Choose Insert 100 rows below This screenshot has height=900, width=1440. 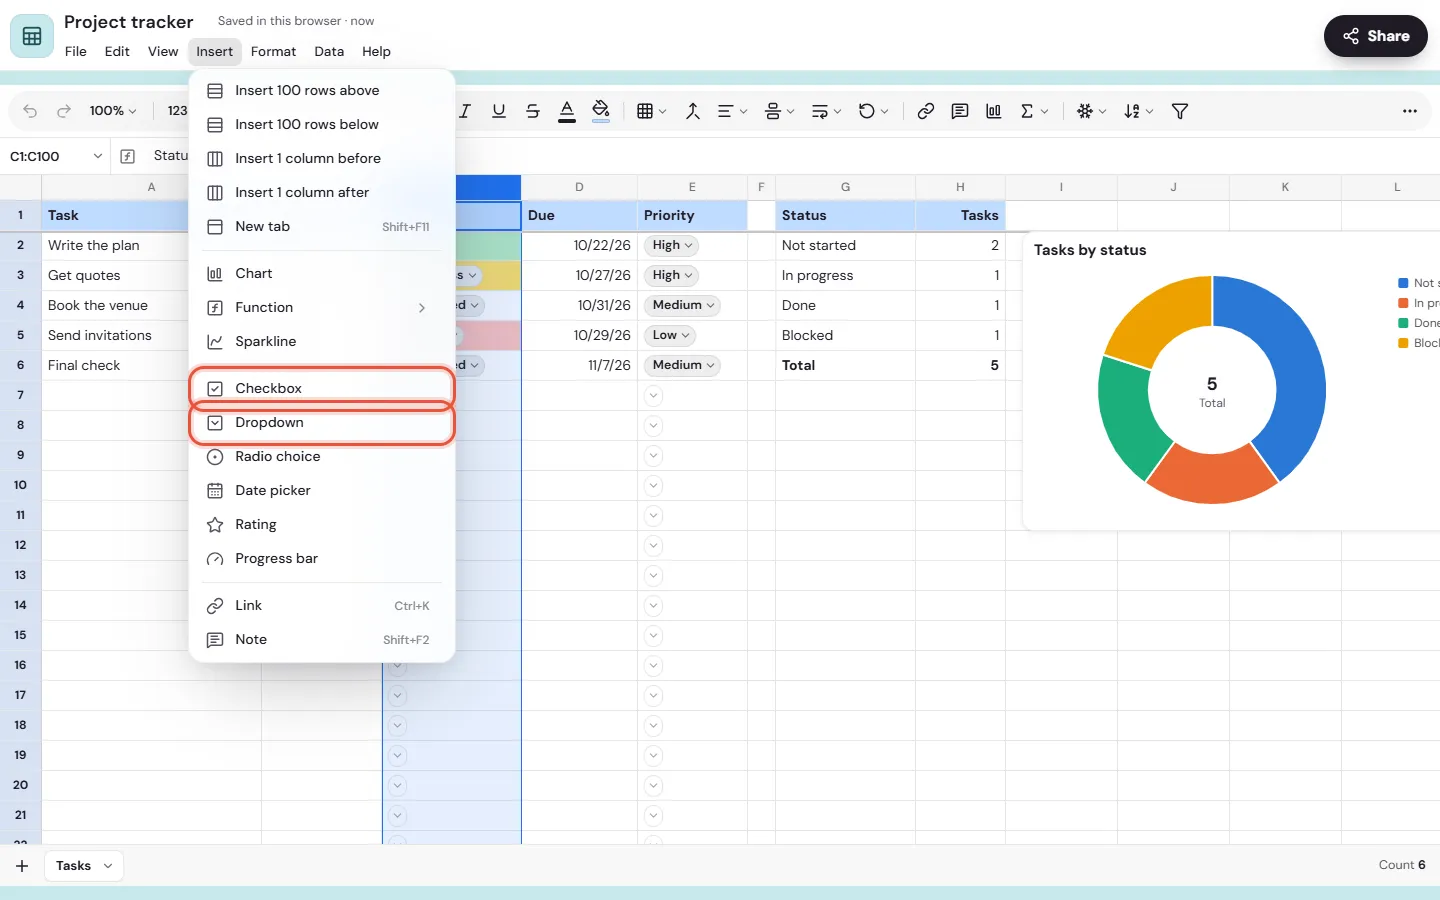tap(322, 124)
